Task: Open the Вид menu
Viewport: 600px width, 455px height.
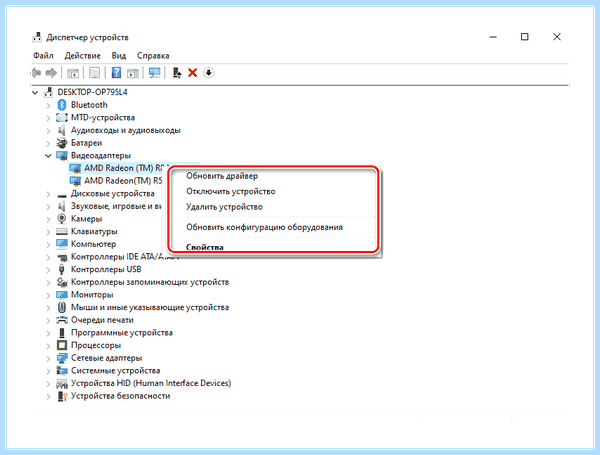Action: (119, 56)
